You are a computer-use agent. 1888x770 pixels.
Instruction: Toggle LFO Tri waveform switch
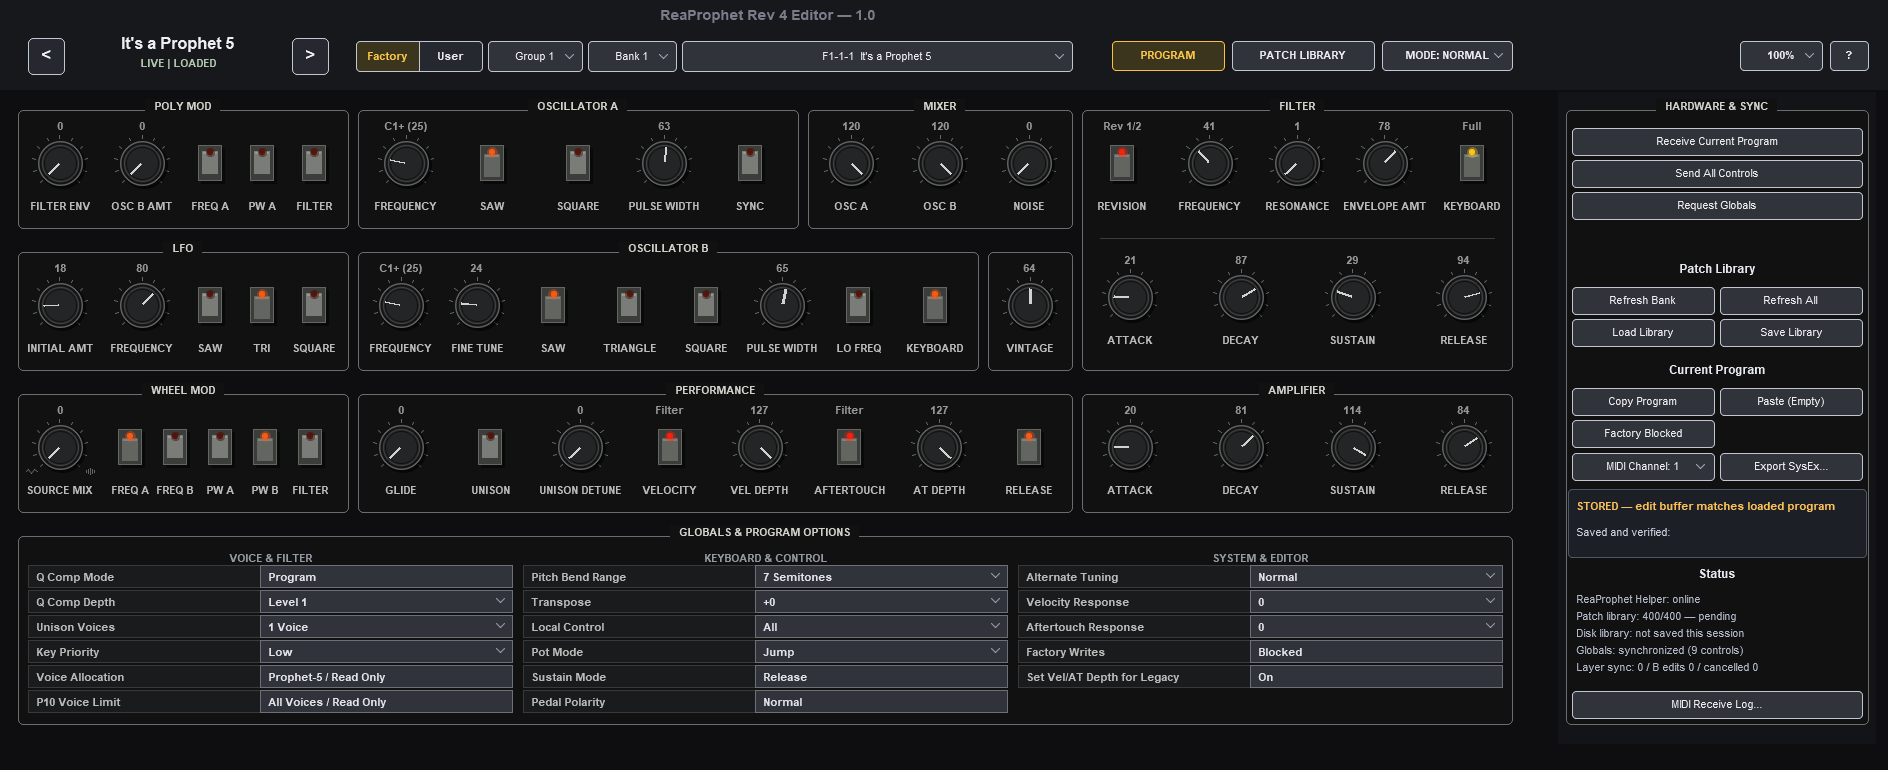(x=262, y=305)
